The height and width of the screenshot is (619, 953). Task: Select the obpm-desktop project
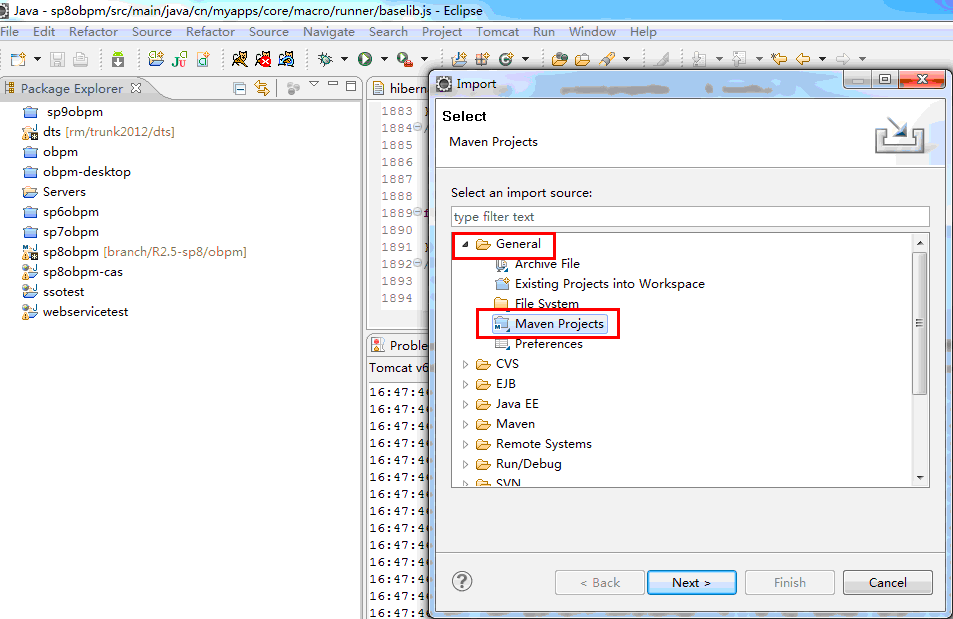click(x=87, y=172)
